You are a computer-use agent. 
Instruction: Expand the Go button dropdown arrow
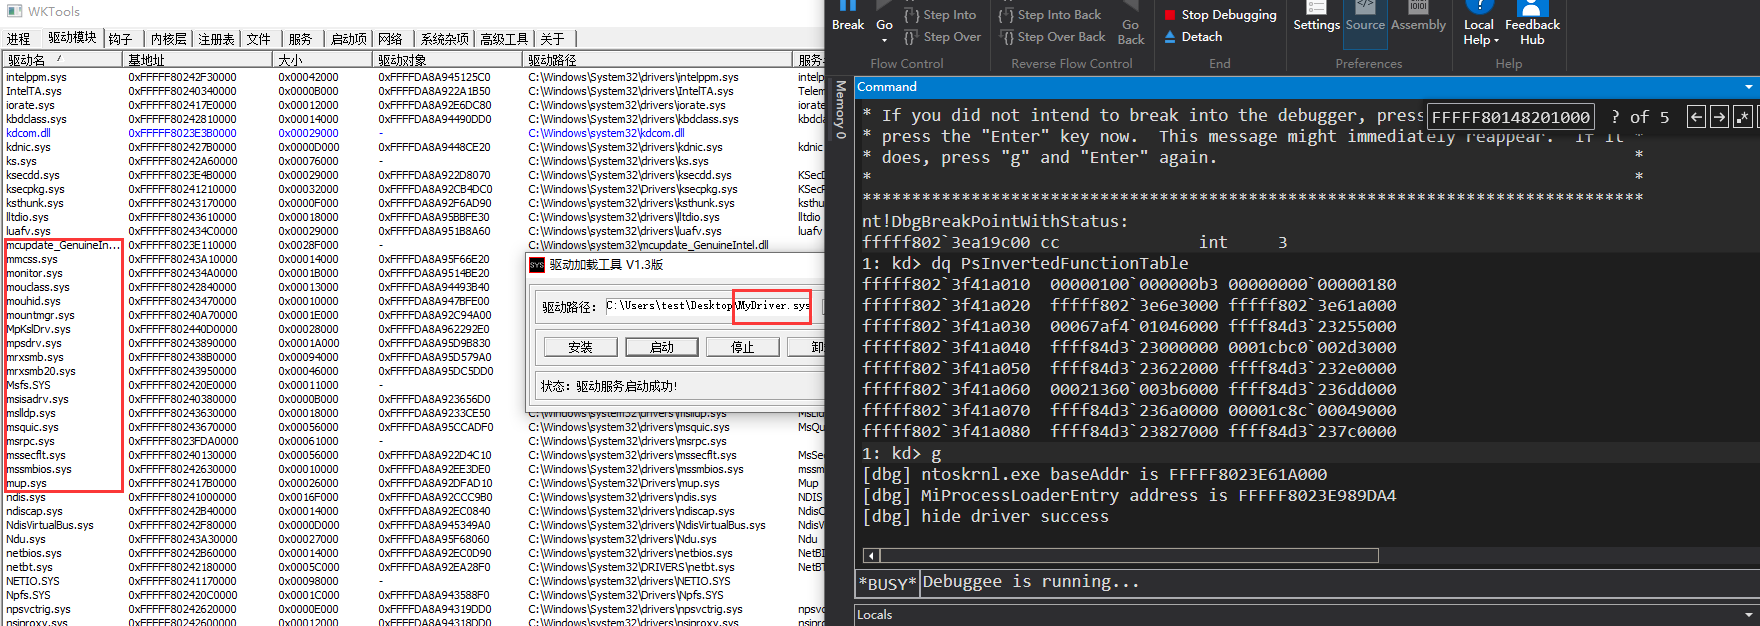(884, 41)
